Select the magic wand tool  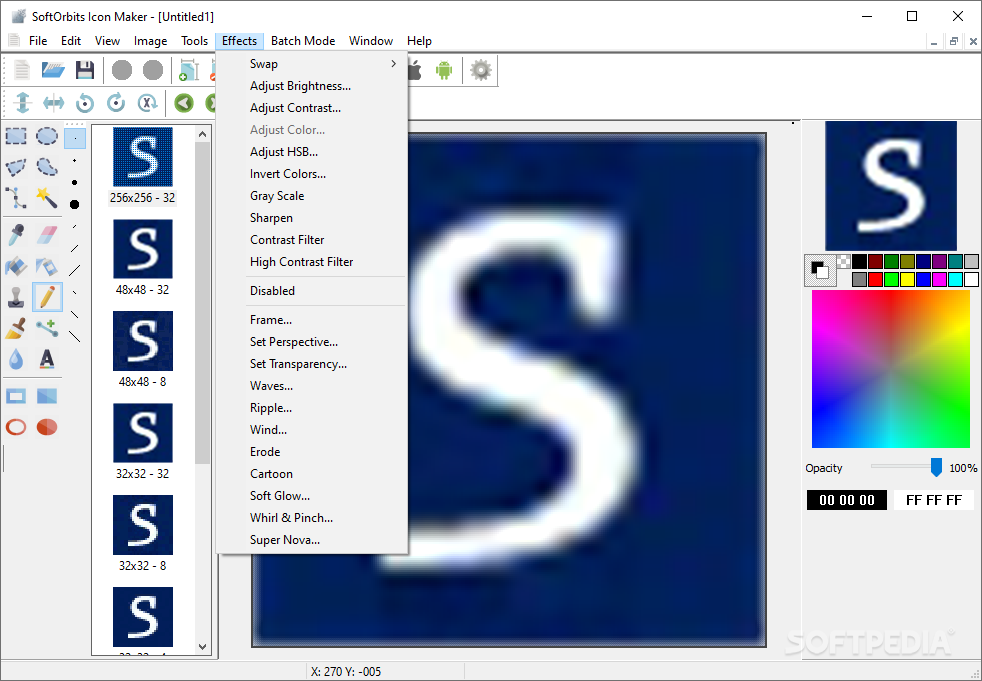tap(46, 197)
